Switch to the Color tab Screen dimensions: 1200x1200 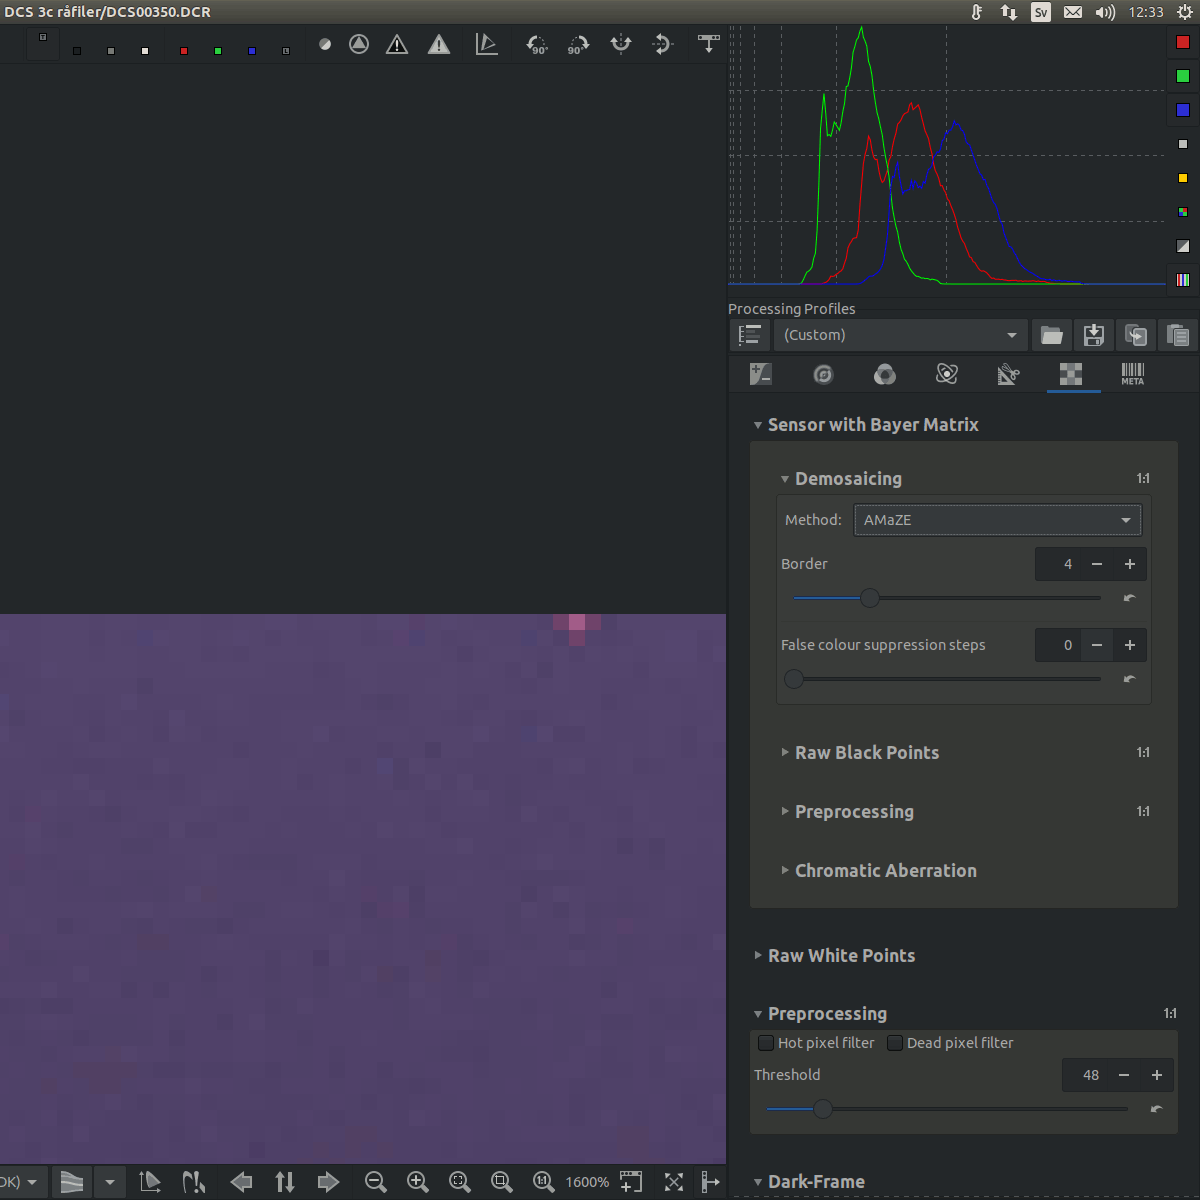pyautogui.click(x=884, y=374)
